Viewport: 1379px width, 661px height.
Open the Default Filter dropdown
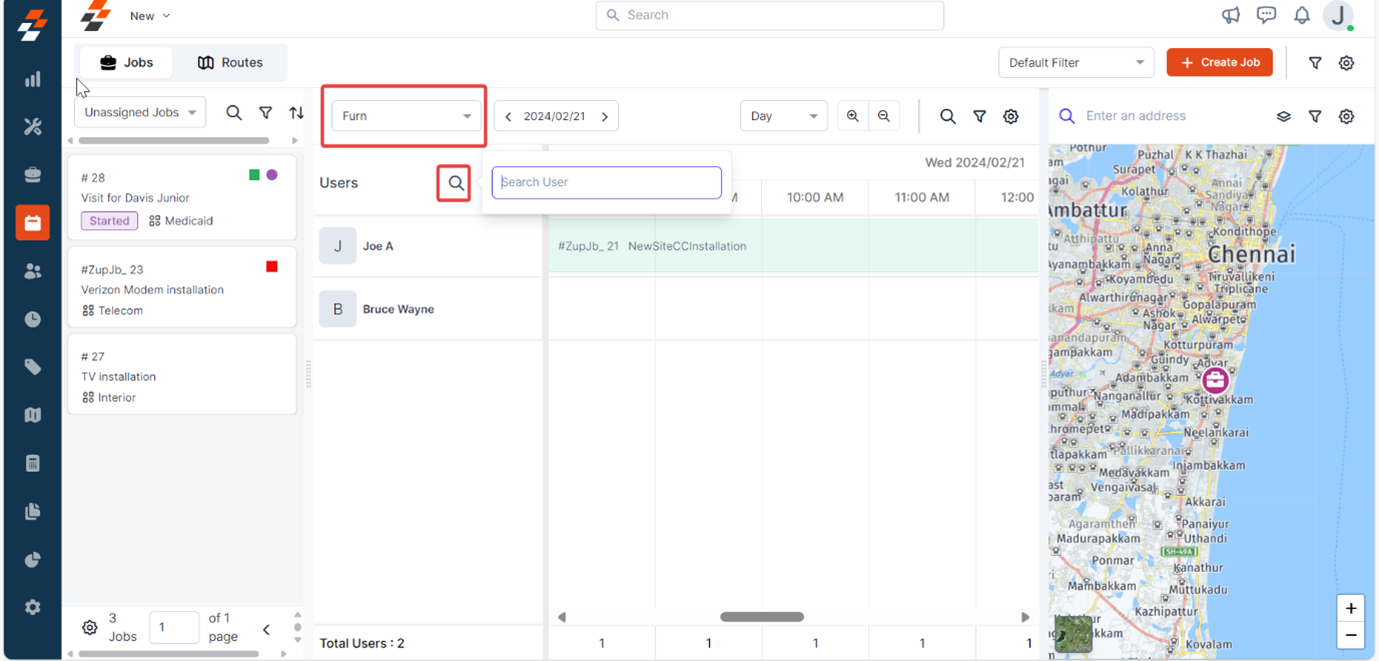1075,62
